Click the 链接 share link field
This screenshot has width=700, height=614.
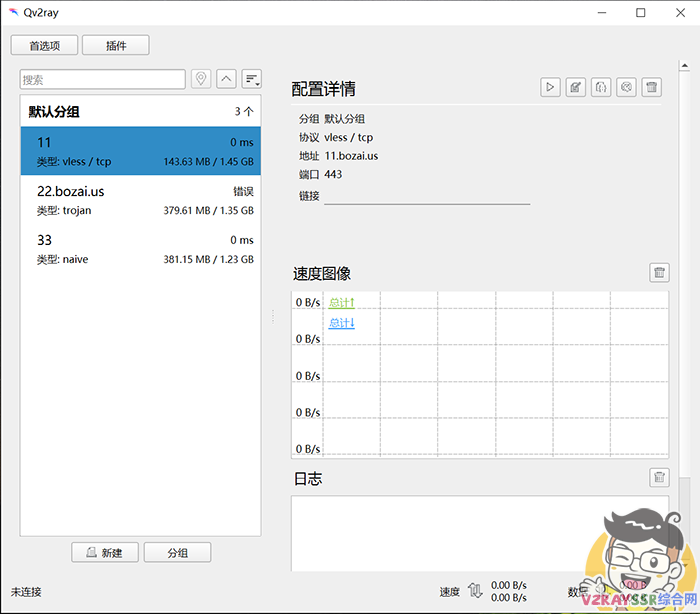tap(427, 196)
